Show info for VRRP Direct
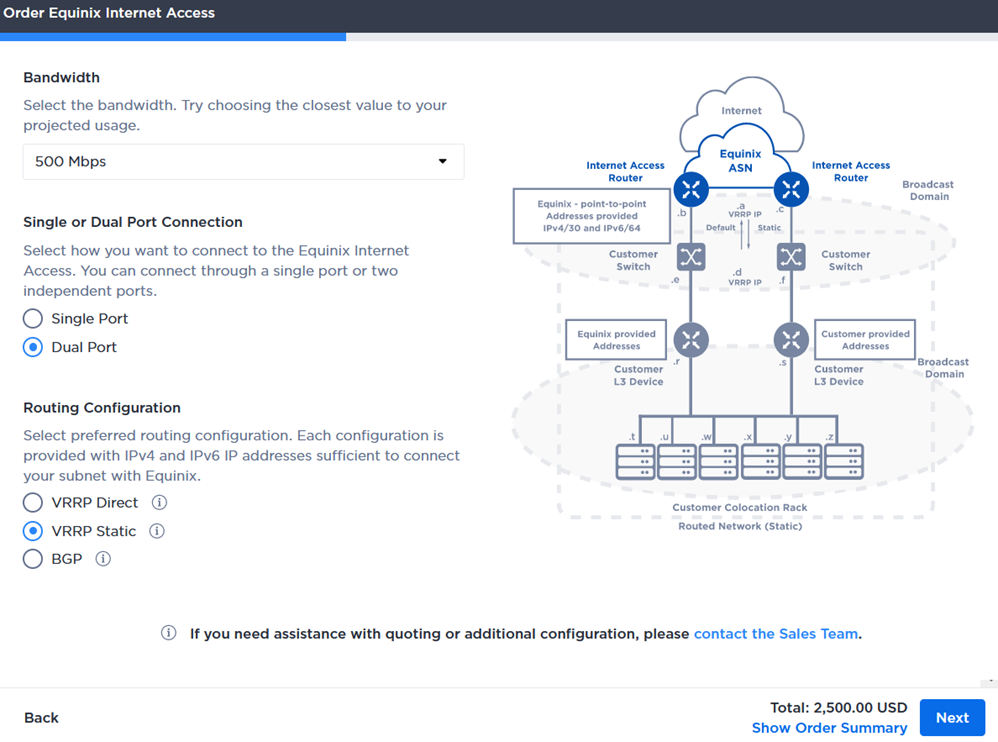 [x=159, y=503]
